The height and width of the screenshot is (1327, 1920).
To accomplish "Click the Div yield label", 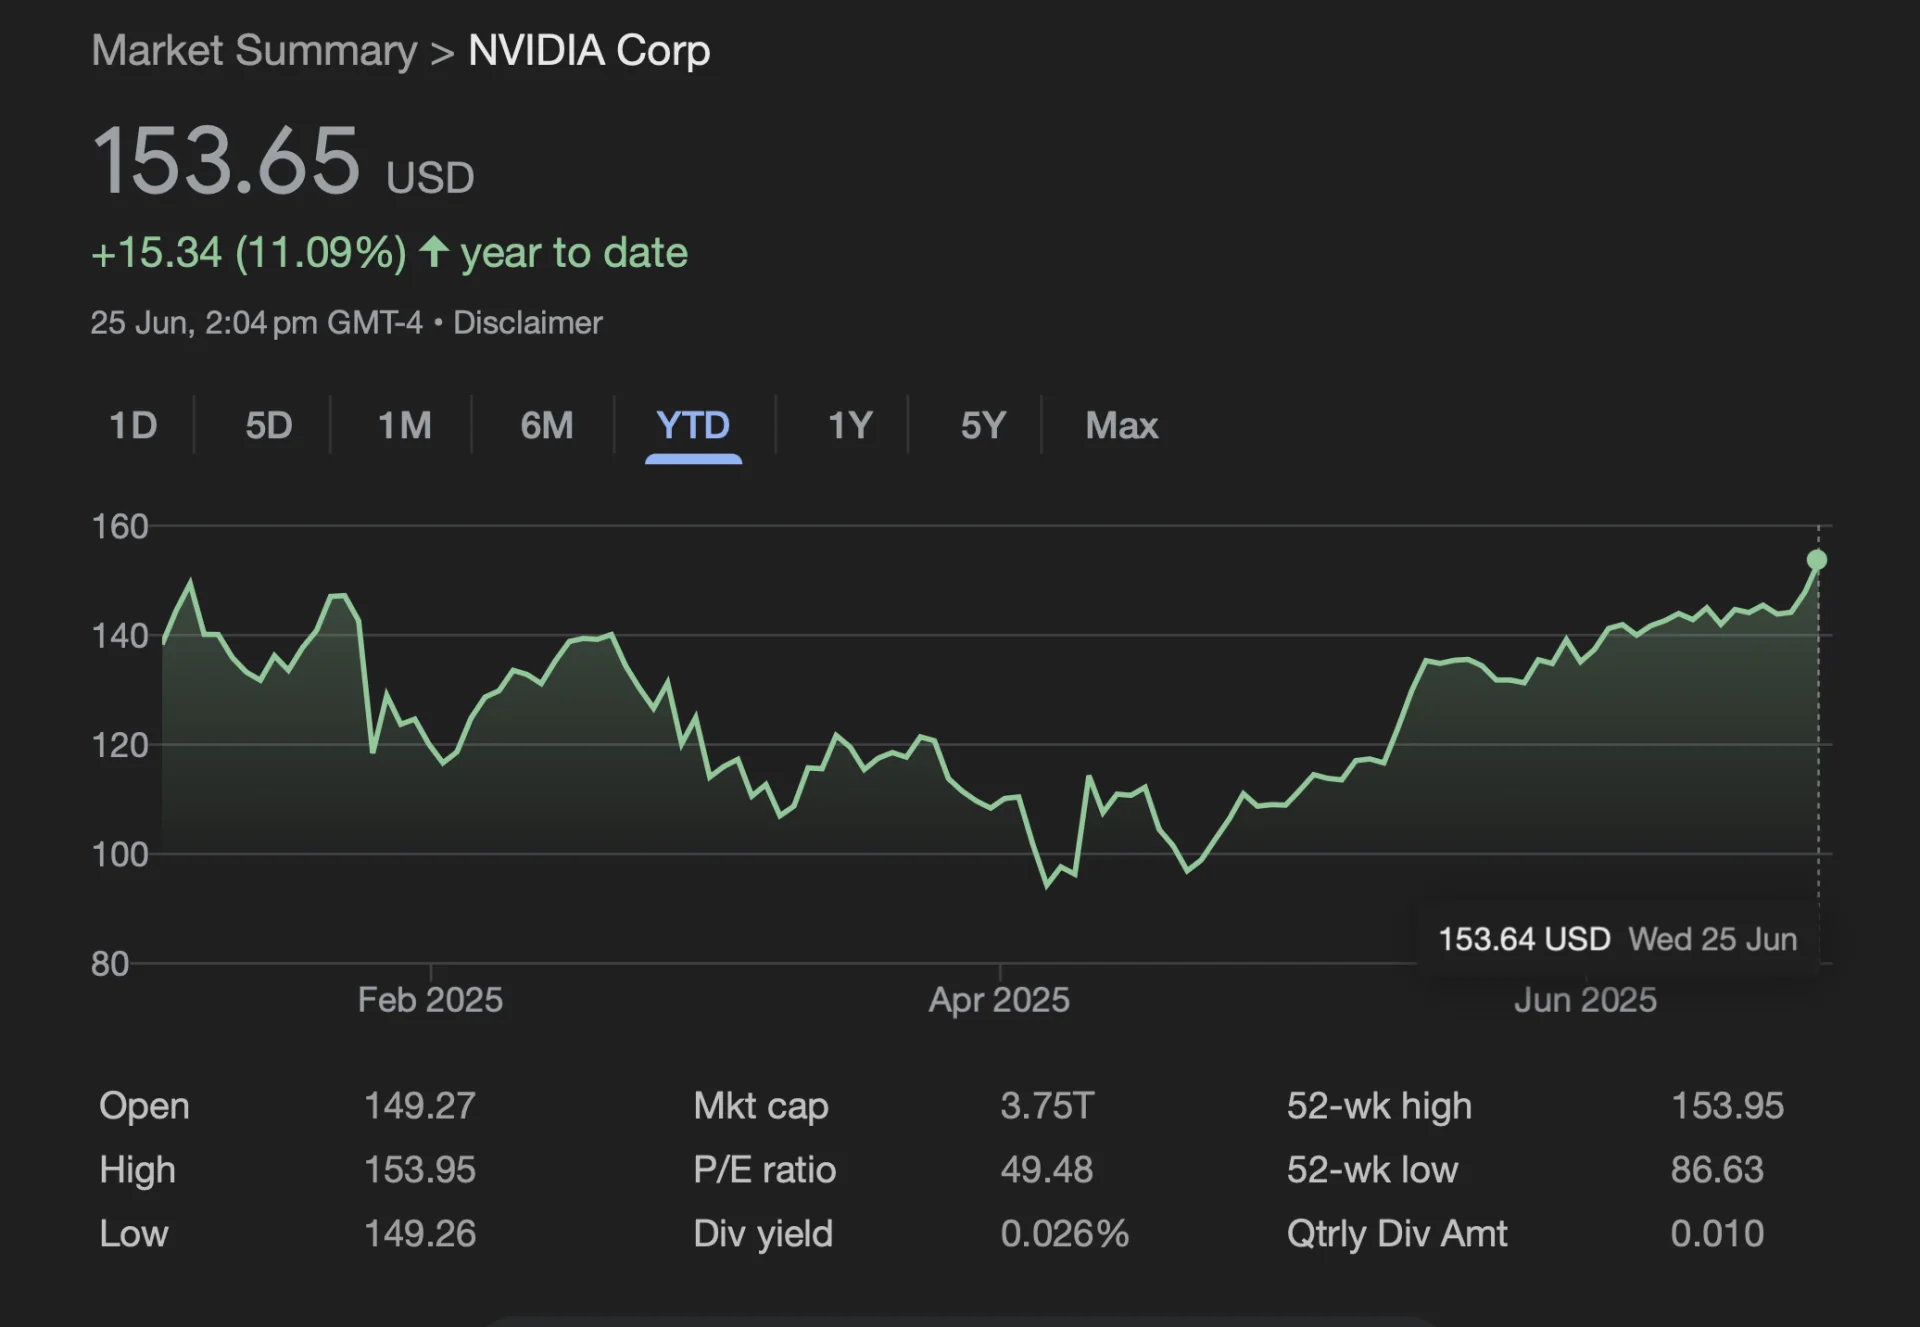I will point(763,1235).
